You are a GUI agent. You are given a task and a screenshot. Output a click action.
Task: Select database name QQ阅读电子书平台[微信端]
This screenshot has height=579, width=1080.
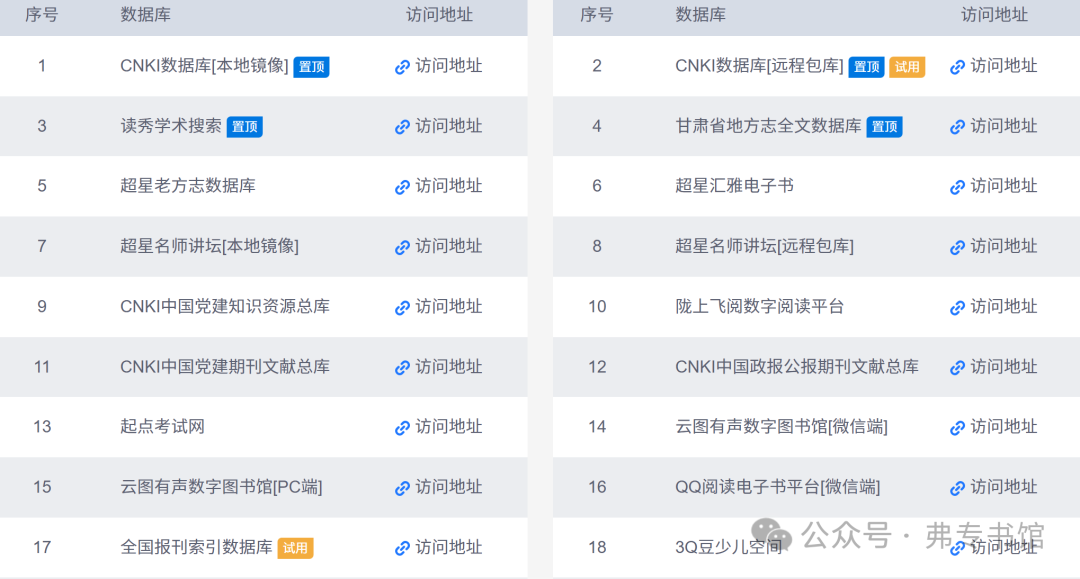click(x=778, y=487)
